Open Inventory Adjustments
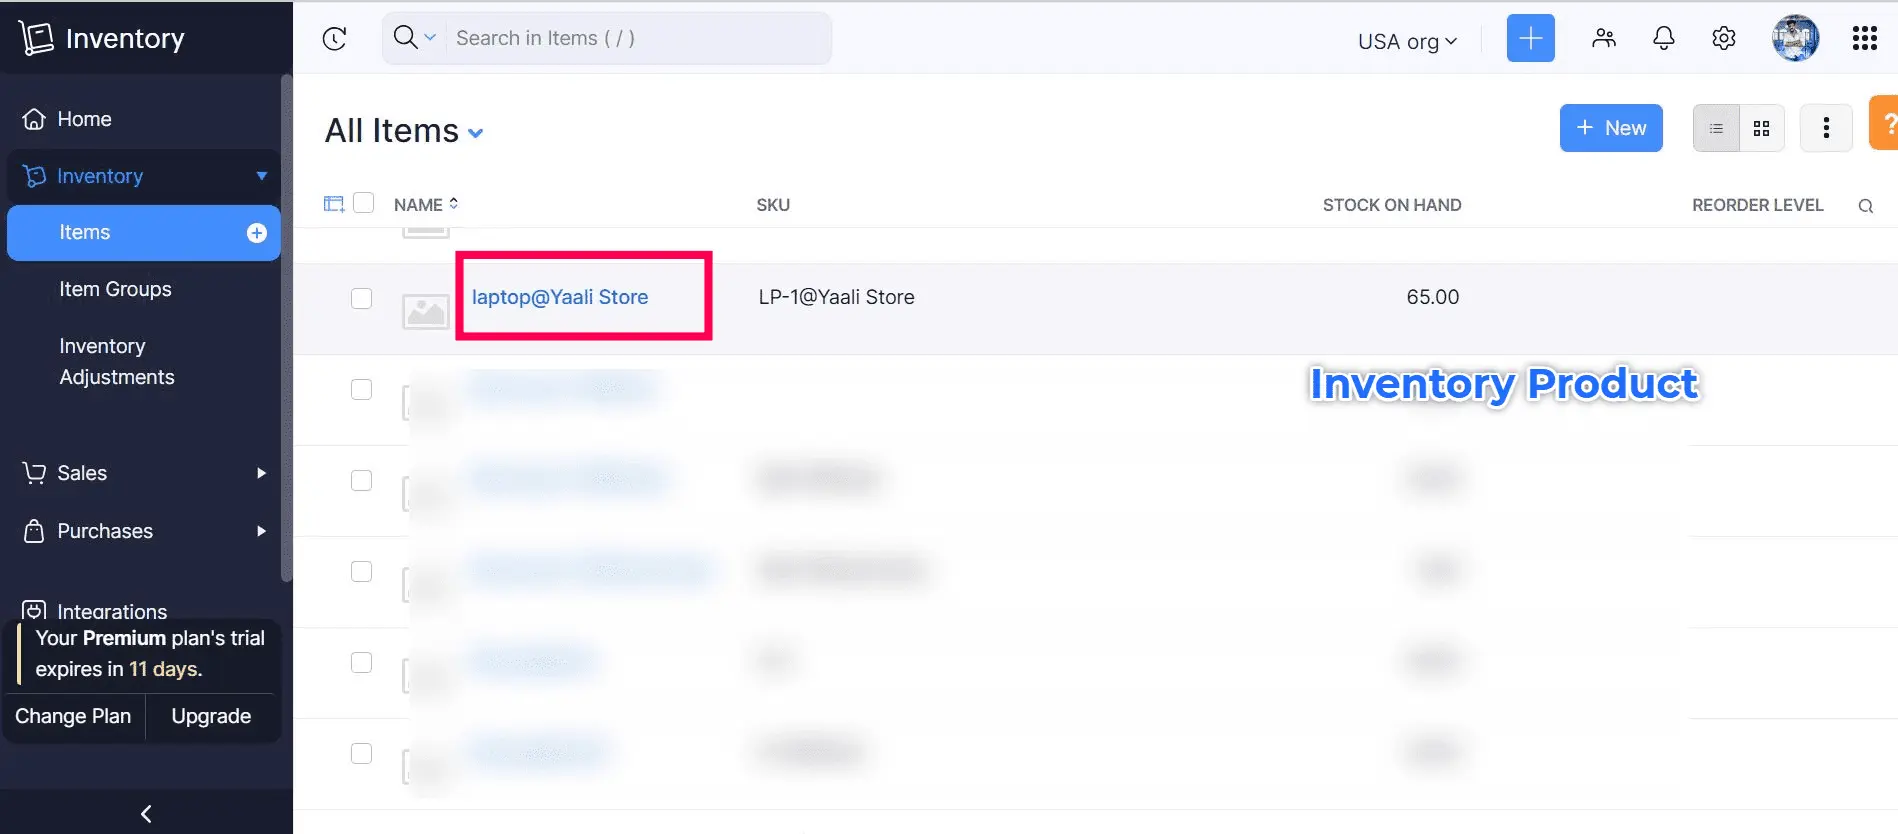This screenshot has width=1898, height=834. pos(116,361)
